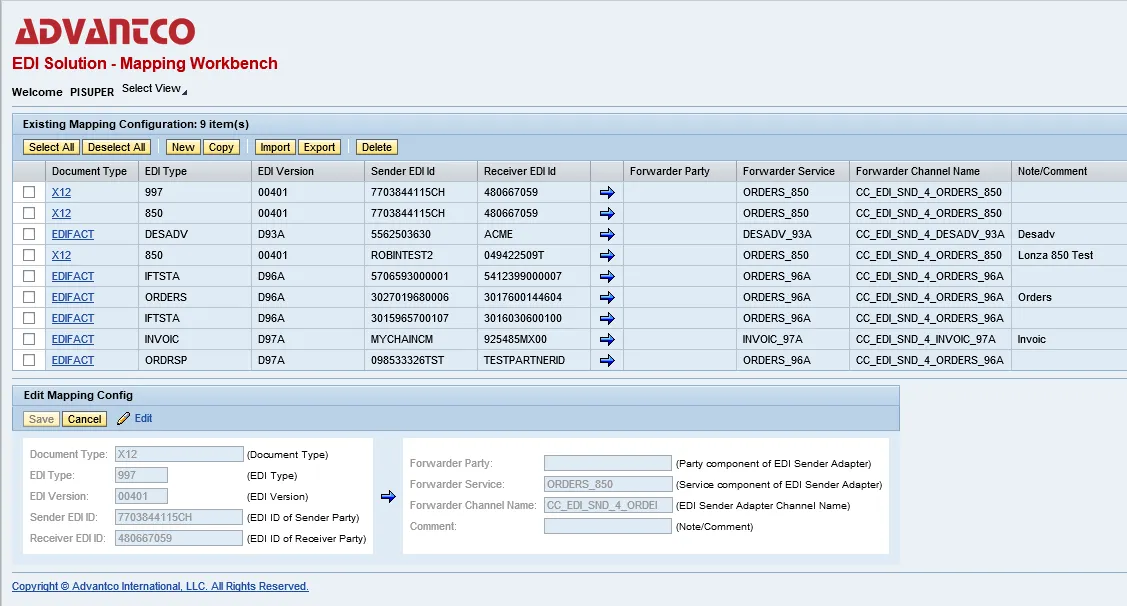Screen dimensions: 1127x606
Task: Open the EDIFACT link in the INVOIC row
Action: [x=73, y=339]
